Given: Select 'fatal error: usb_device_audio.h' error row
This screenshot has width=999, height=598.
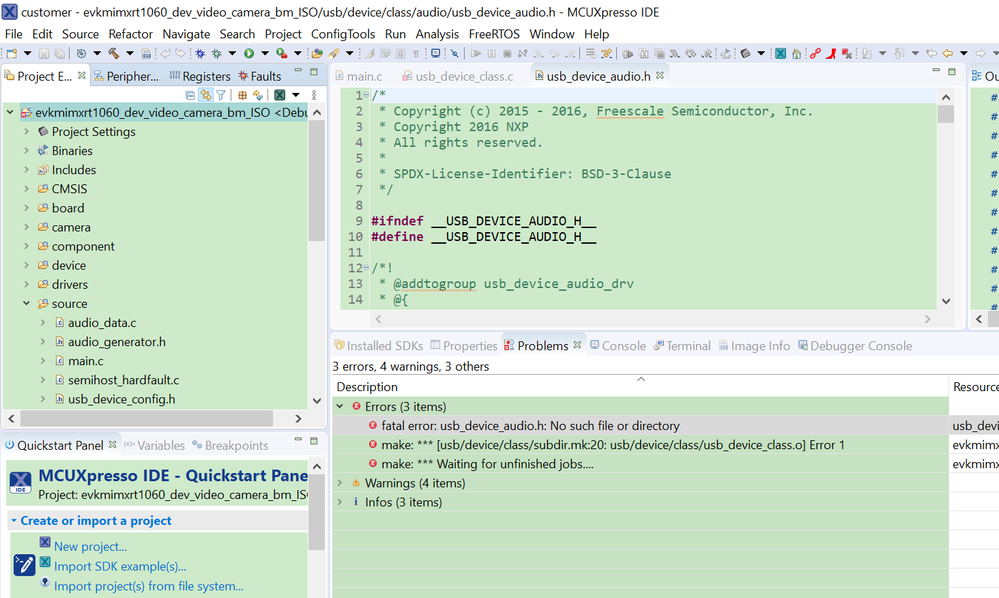Looking at the screenshot, I should click(x=640, y=425).
